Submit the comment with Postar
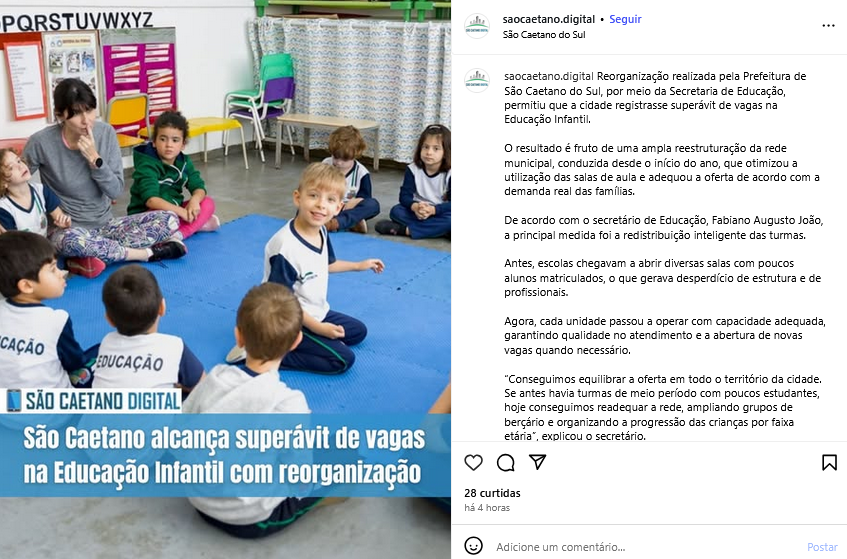Viewport: 847px width, 559px height. [822, 547]
